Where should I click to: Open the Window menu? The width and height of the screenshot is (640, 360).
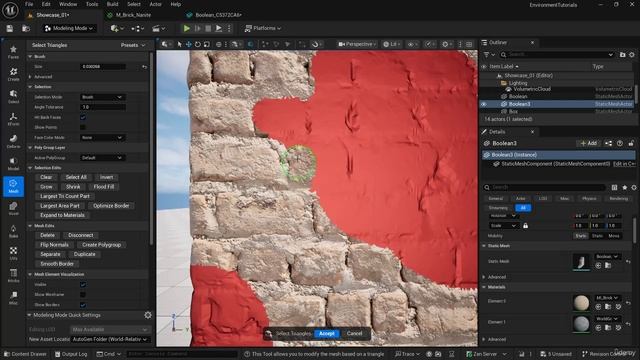68,4
